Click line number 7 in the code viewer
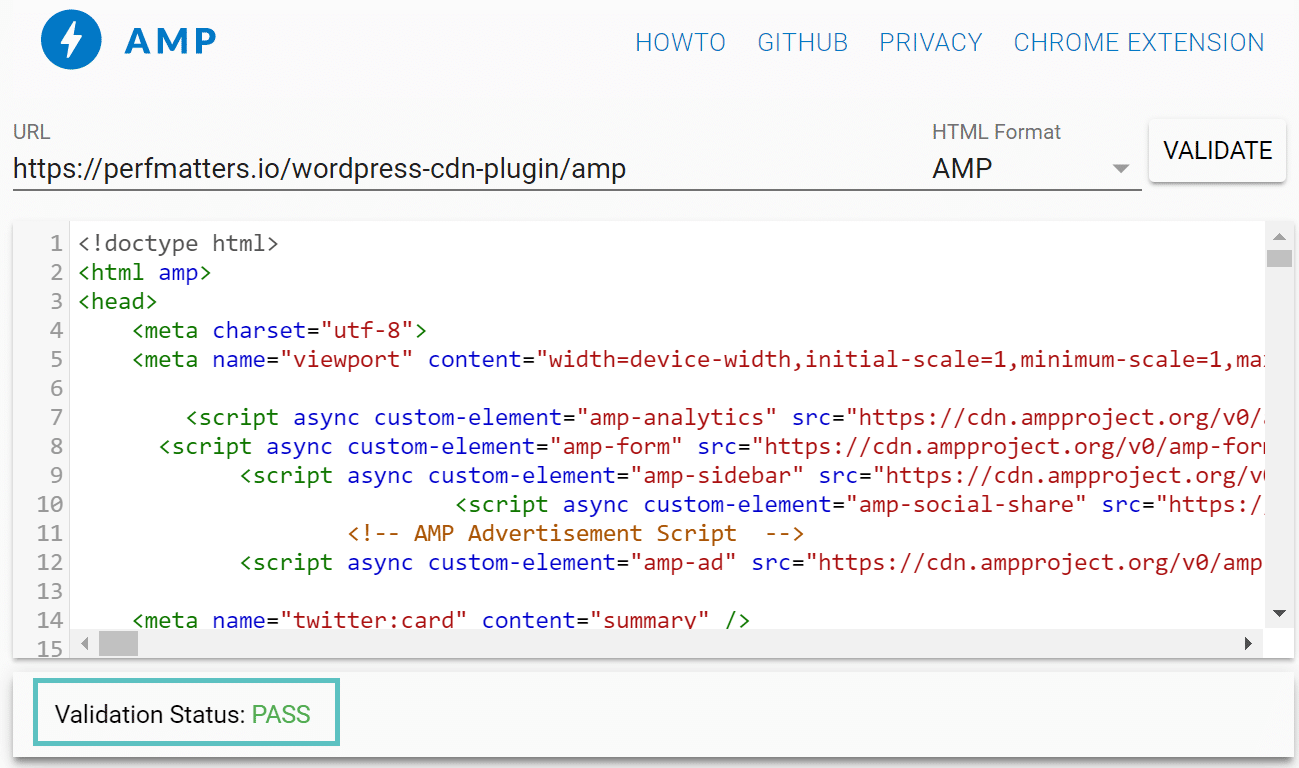The height and width of the screenshot is (768, 1299). click(55, 417)
